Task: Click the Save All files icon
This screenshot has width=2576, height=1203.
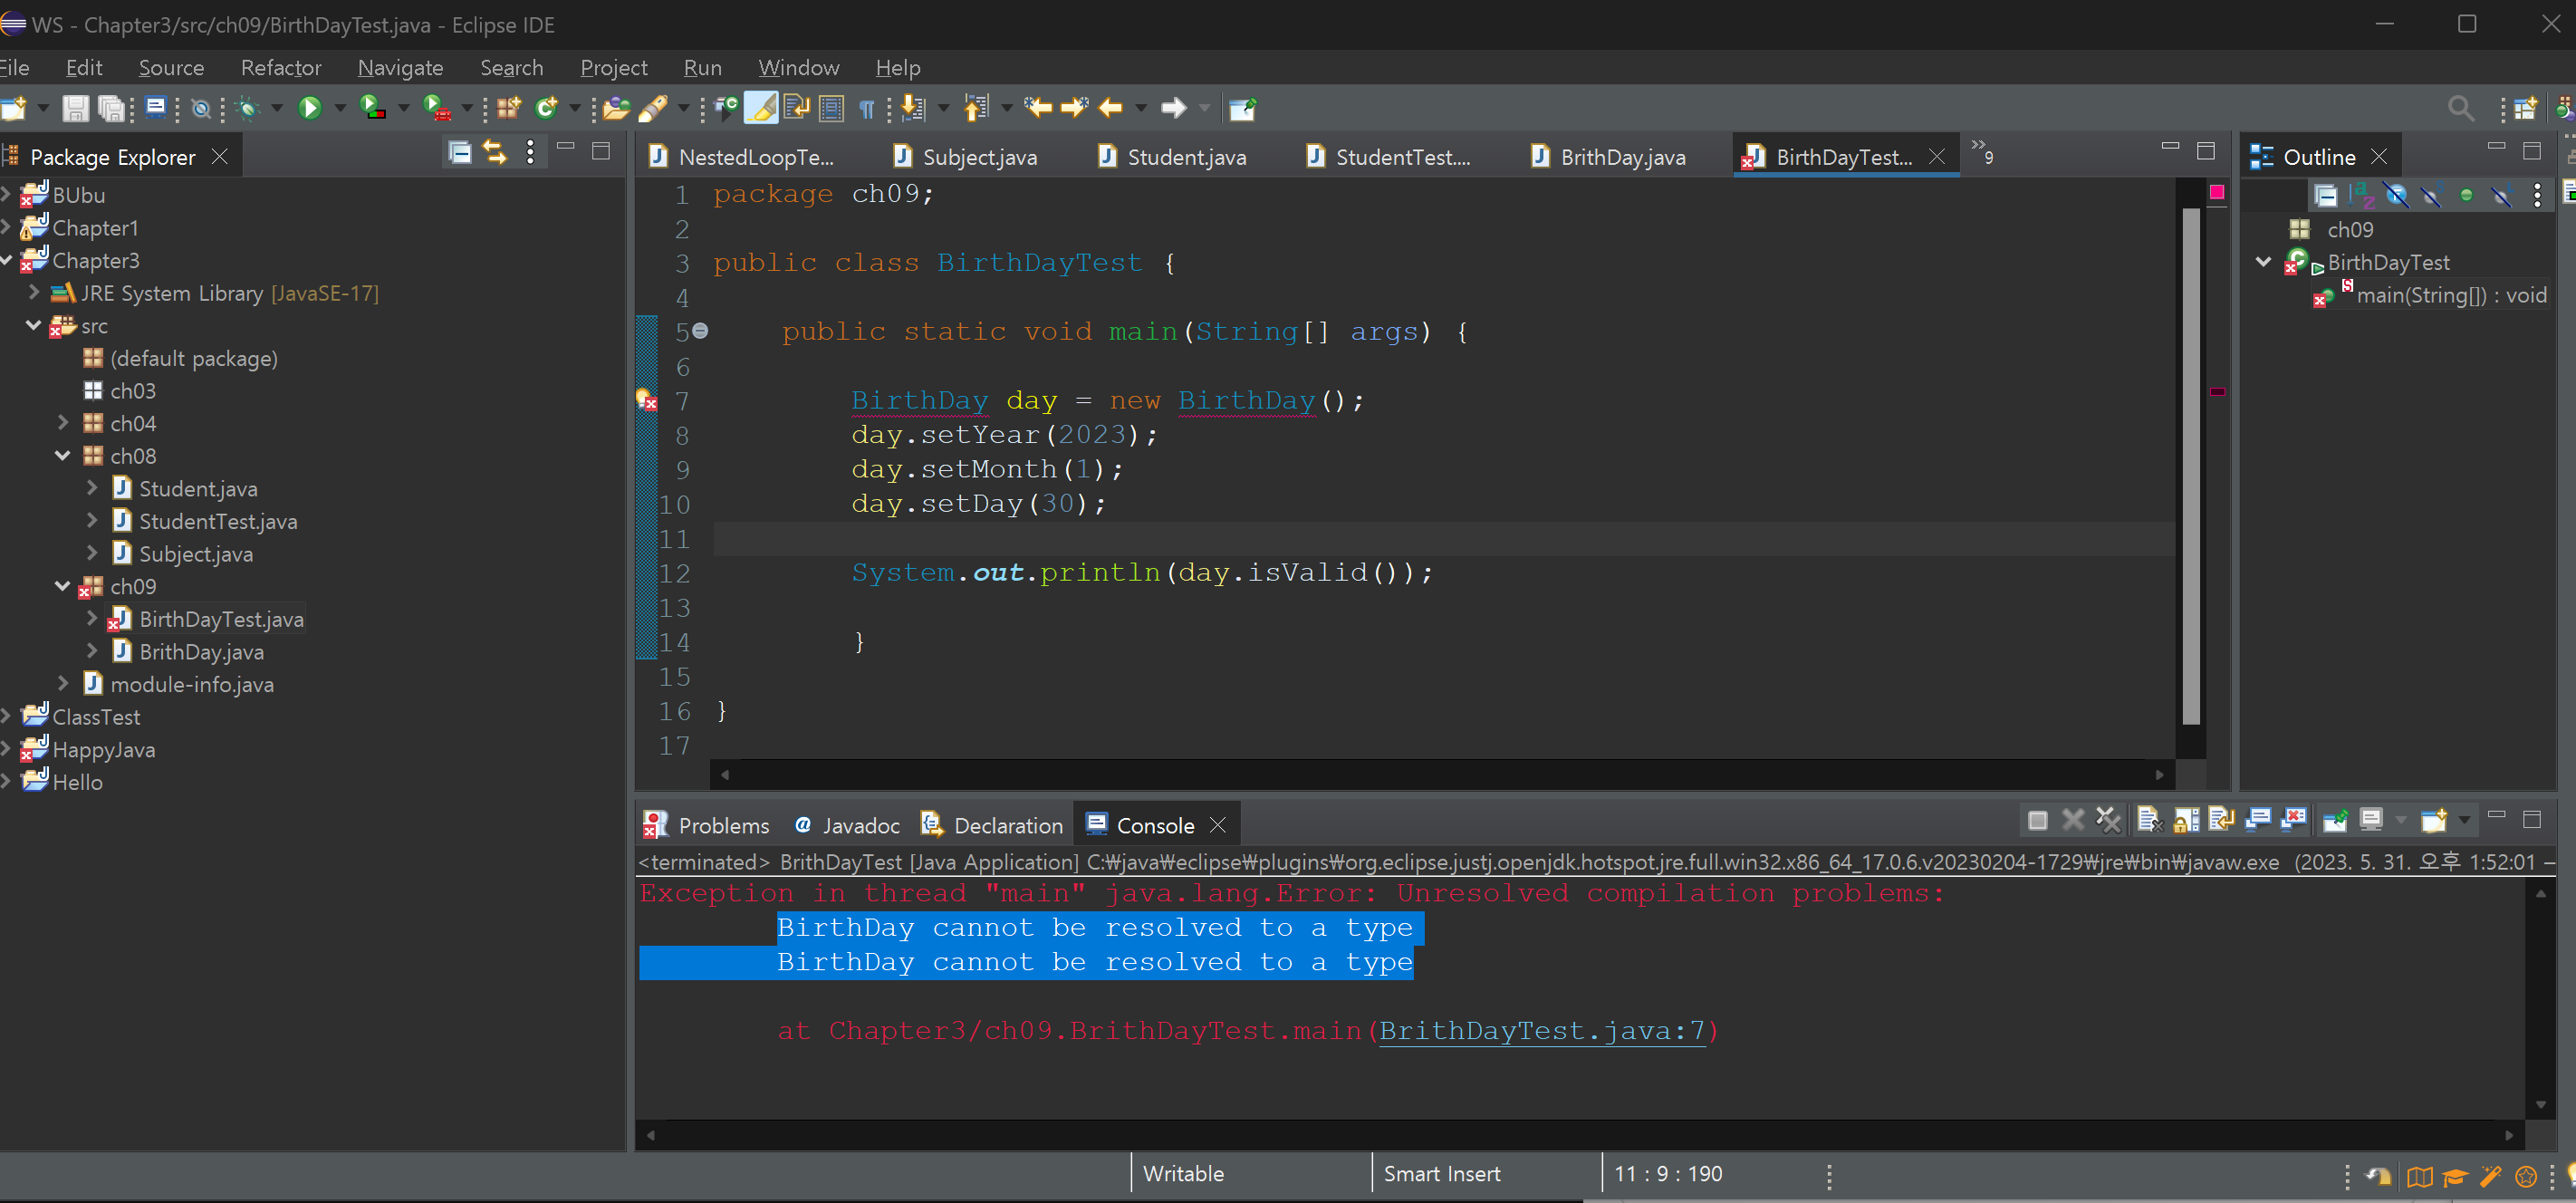Action: [x=111, y=111]
